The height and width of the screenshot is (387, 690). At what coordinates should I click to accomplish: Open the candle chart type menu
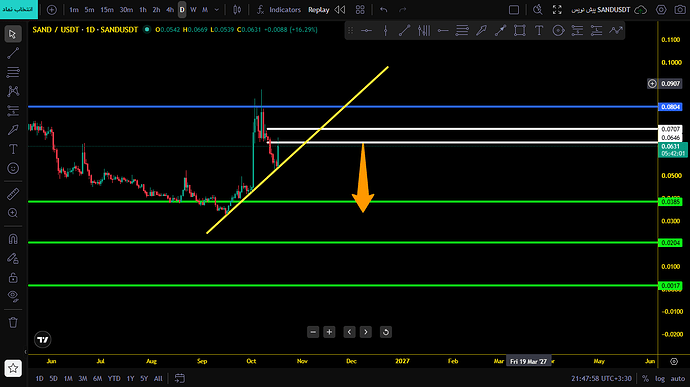coord(237,10)
